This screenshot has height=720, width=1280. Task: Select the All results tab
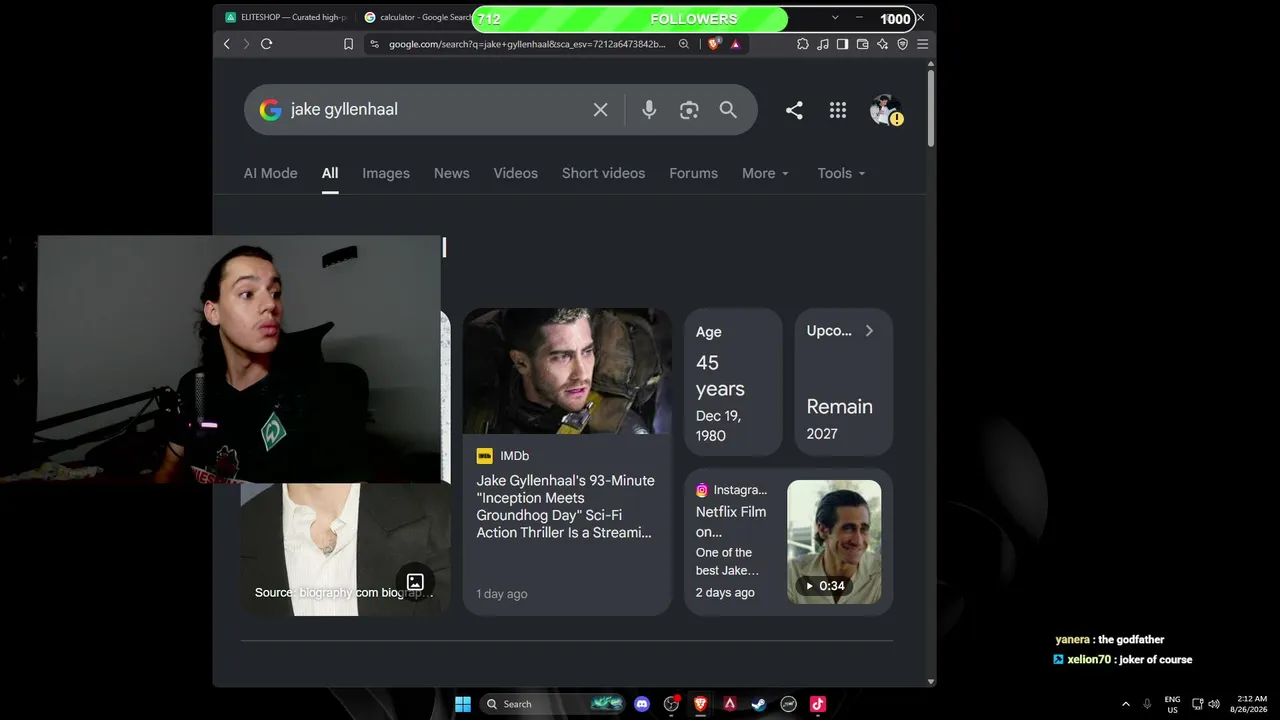coord(330,173)
